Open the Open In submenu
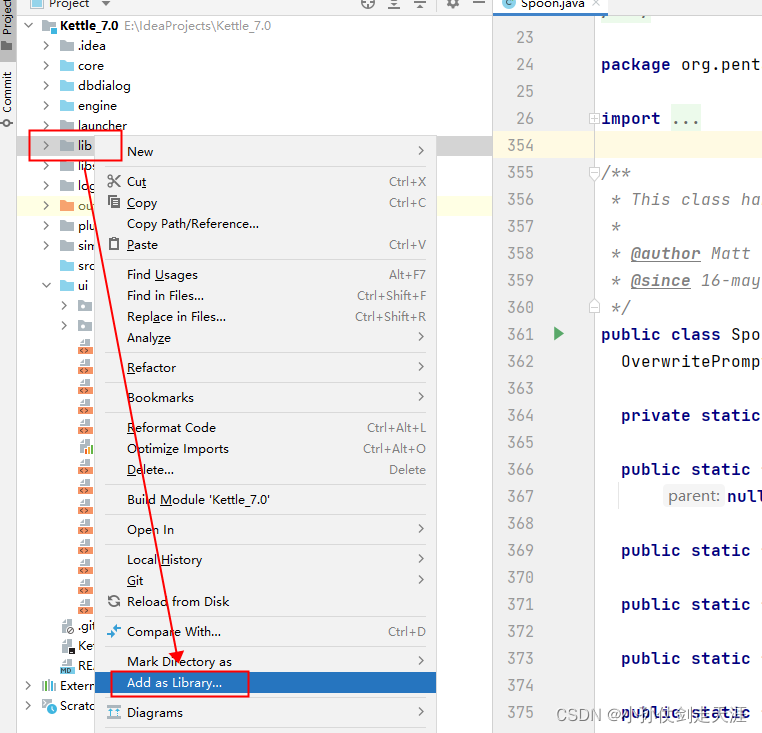762x733 pixels. click(x=265, y=529)
